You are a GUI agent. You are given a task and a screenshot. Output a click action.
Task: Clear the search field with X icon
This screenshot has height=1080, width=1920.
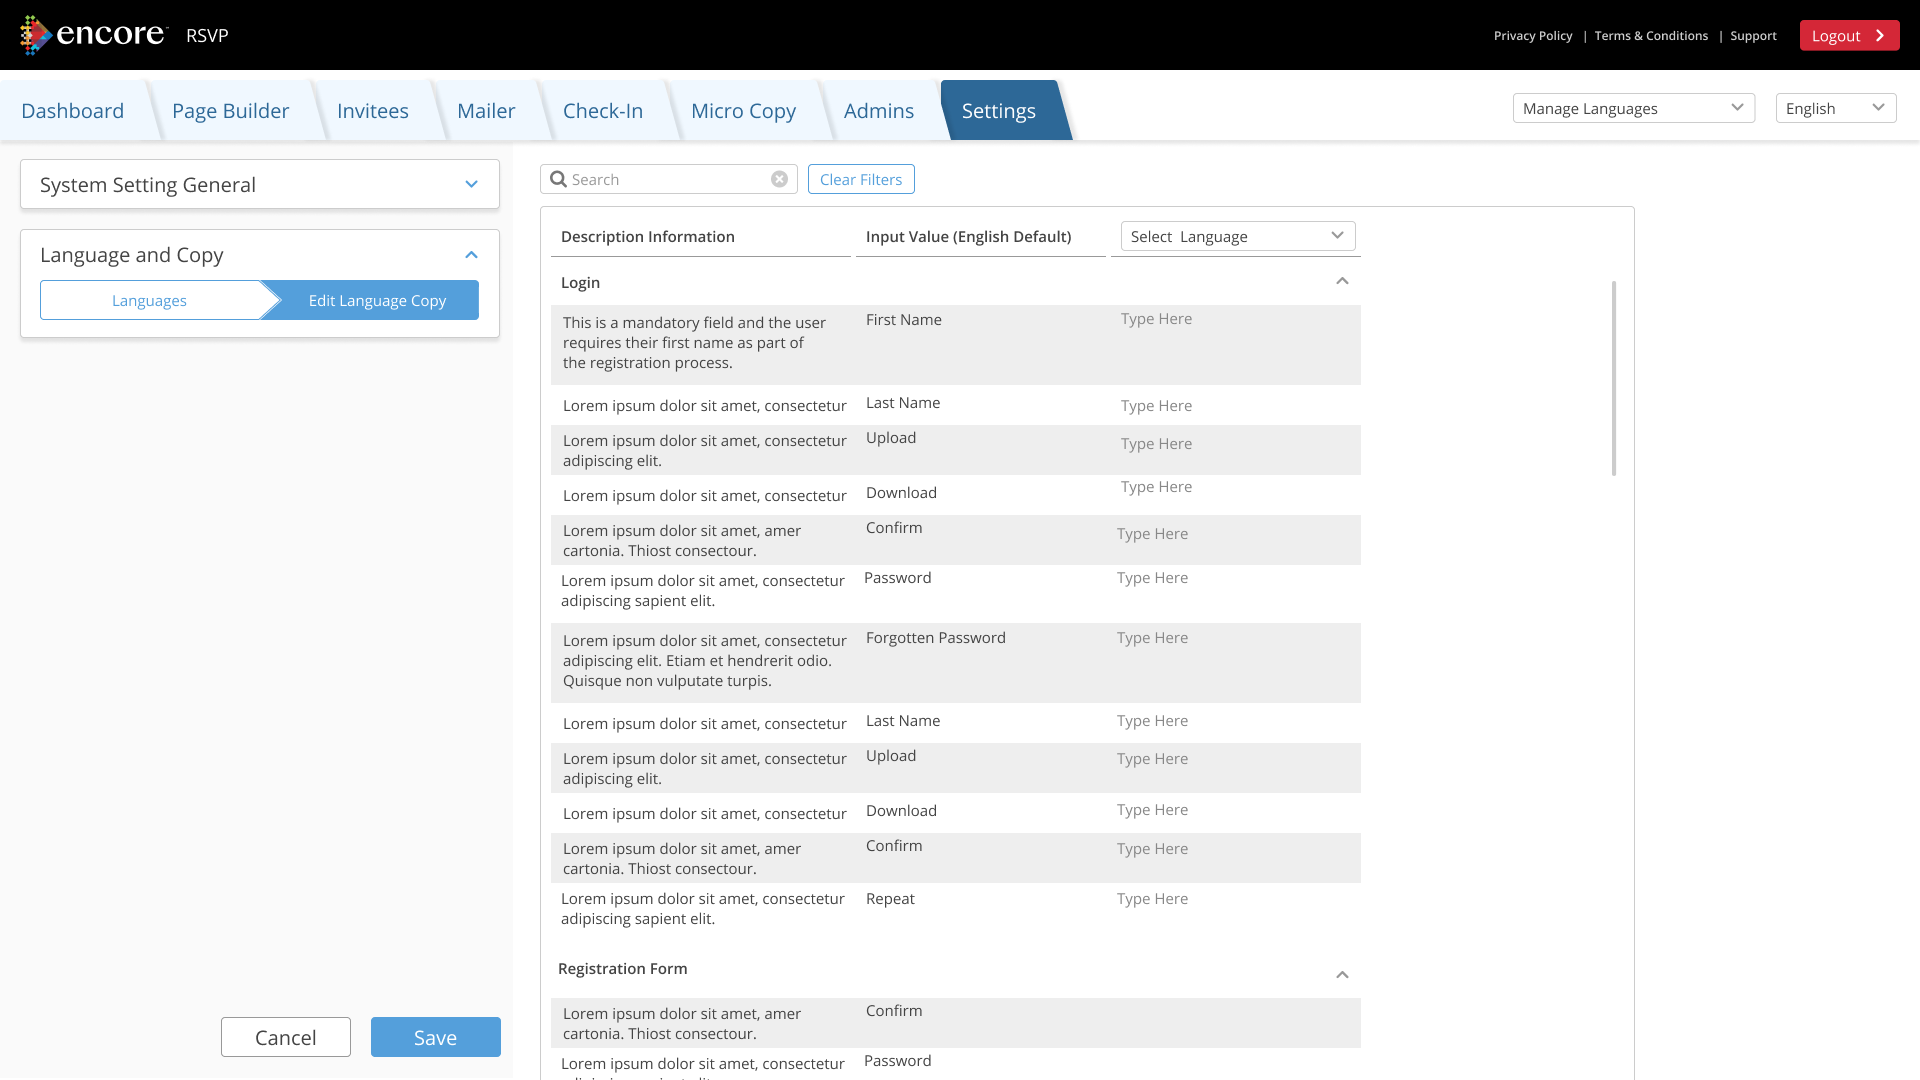click(x=779, y=180)
